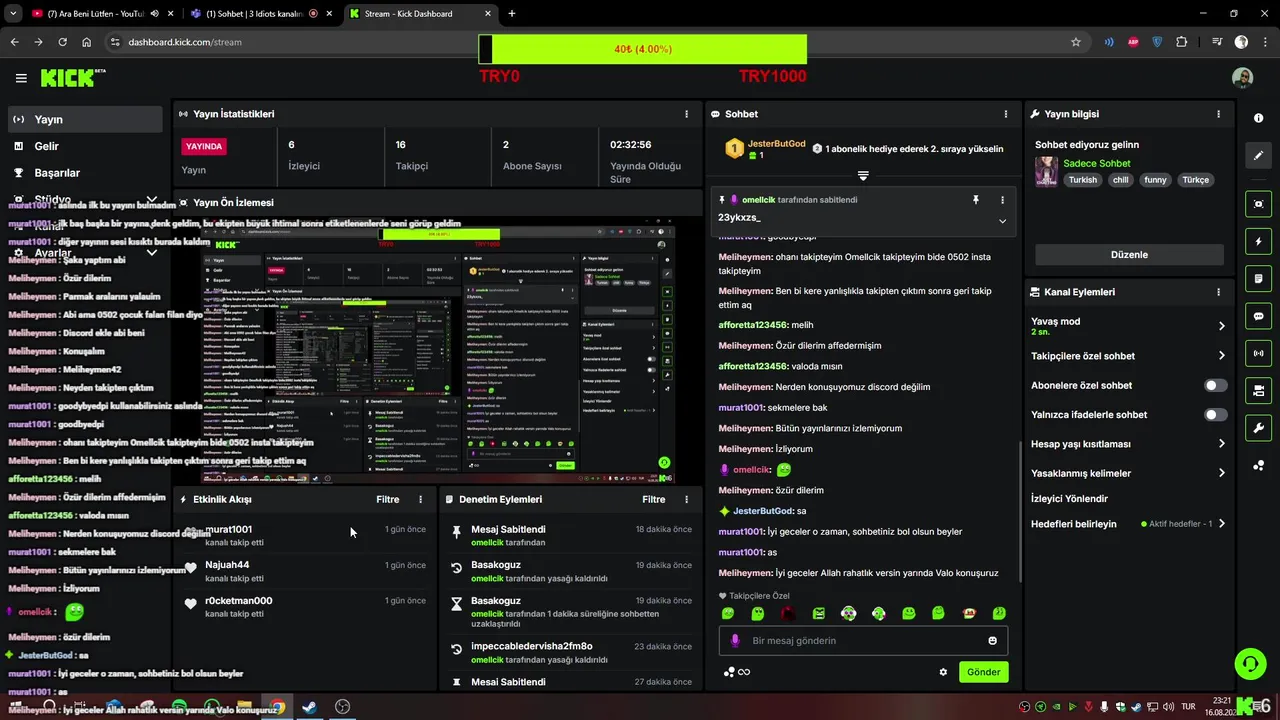1280x720 pixels.
Task: Click the microphone icon in the message box
Action: click(735, 641)
